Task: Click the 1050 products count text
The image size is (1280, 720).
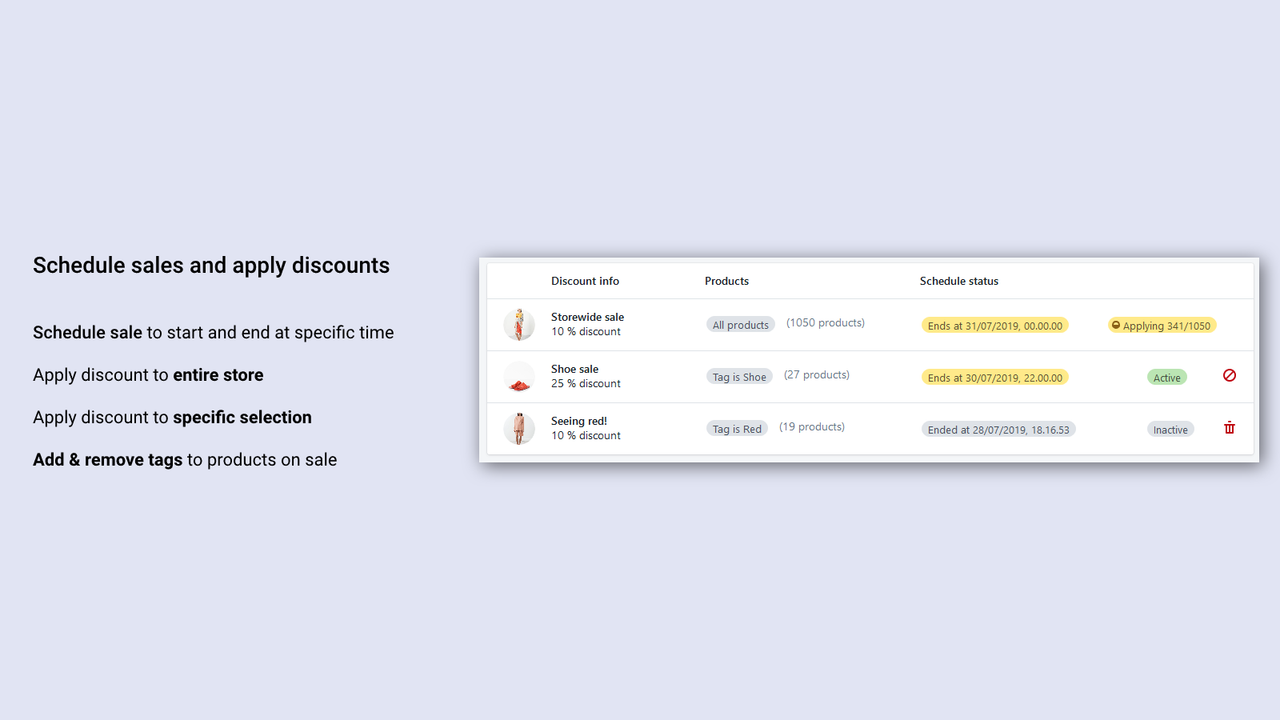Action: pos(825,322)
